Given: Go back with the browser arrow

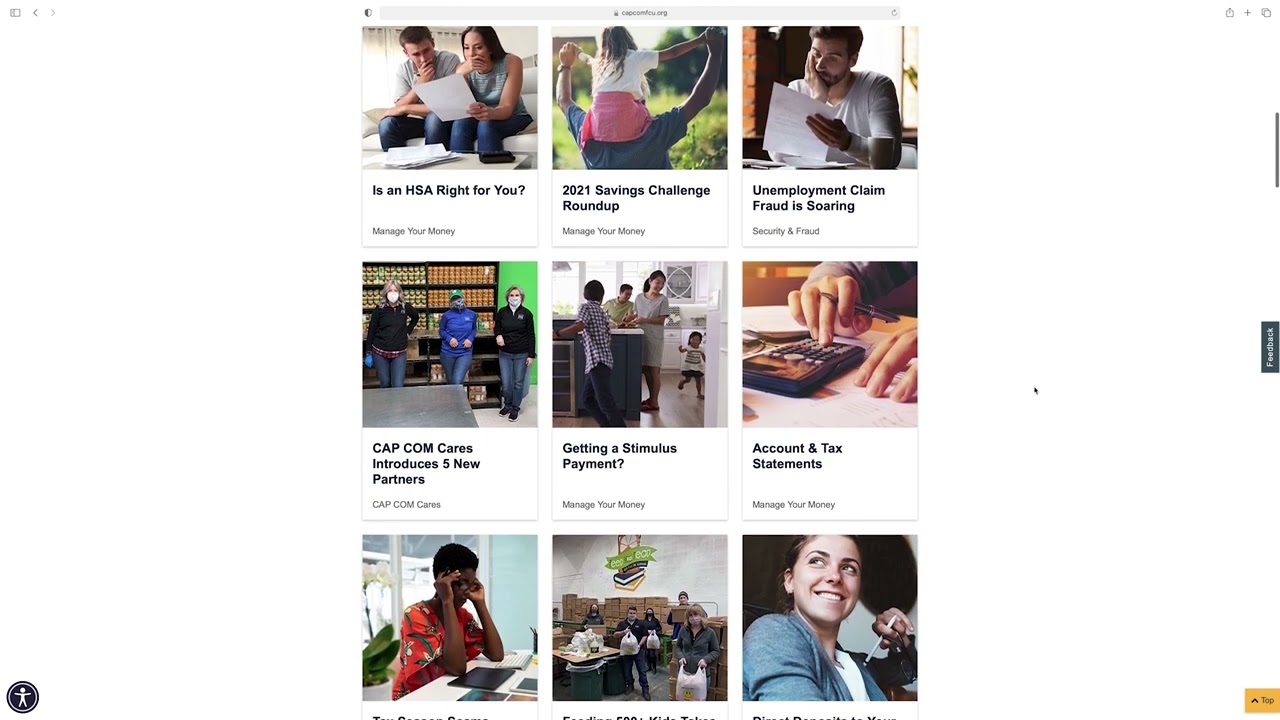Looking at the screenshot, I should point(35,13).
